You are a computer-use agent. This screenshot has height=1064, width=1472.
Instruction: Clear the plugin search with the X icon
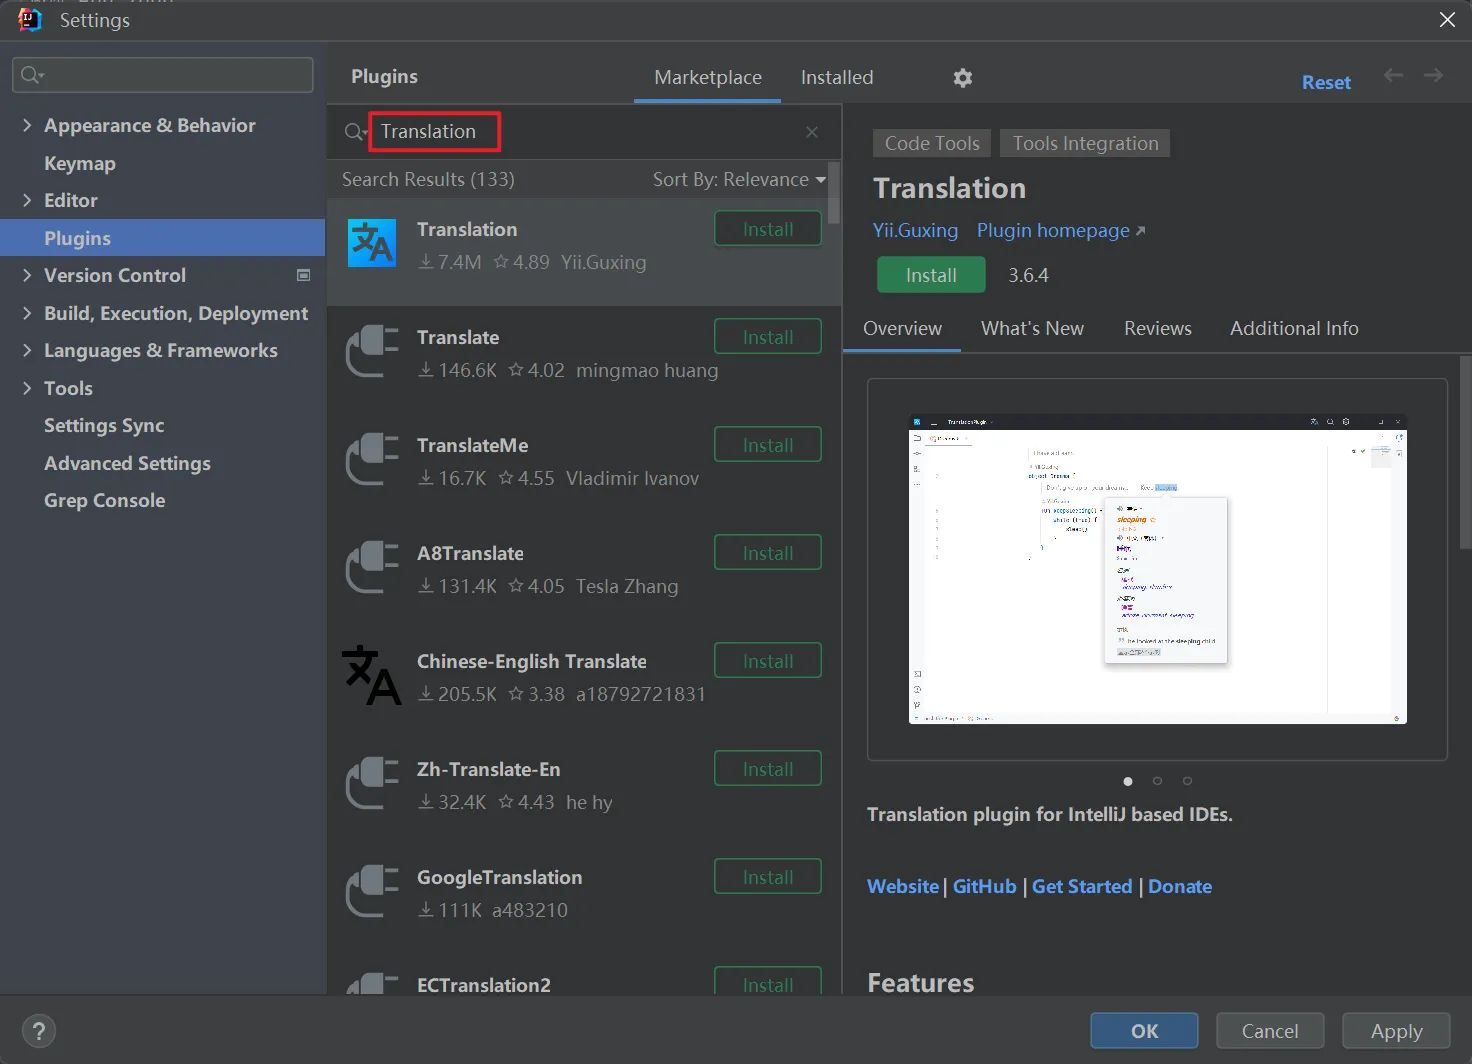[x=812, y=132]
